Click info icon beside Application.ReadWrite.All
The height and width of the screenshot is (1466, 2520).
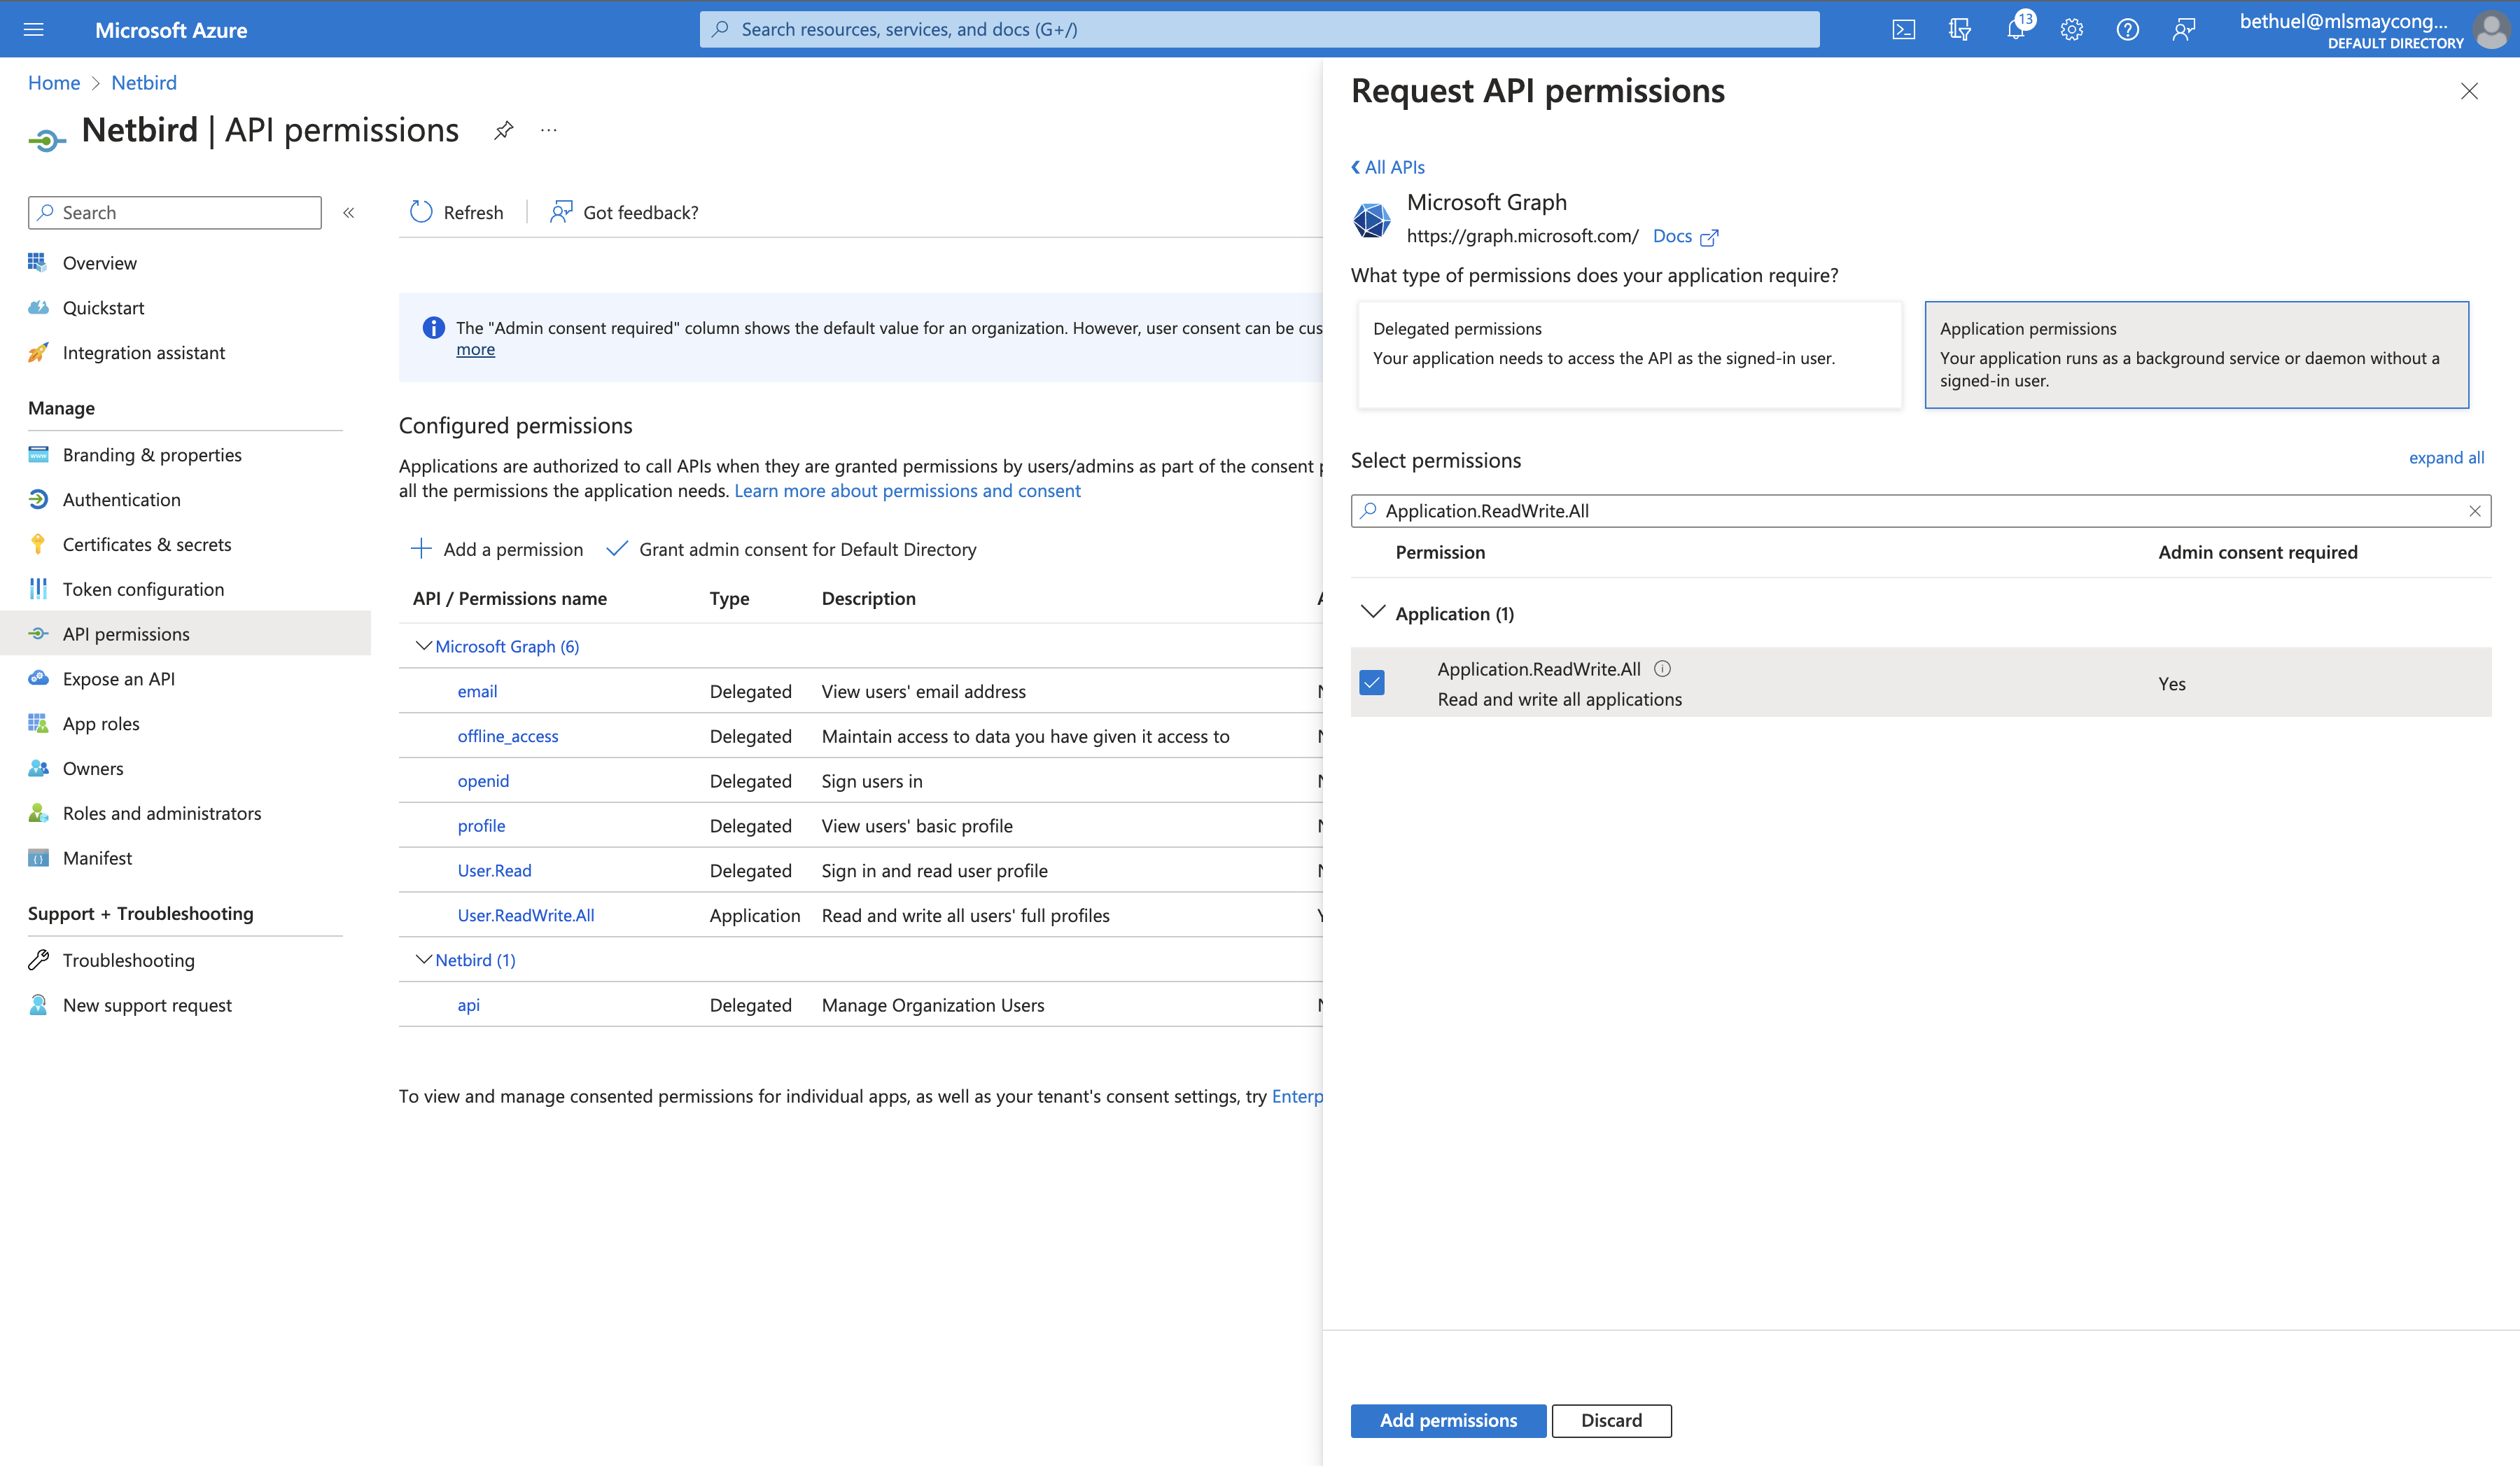click(x=1662, y=669)
